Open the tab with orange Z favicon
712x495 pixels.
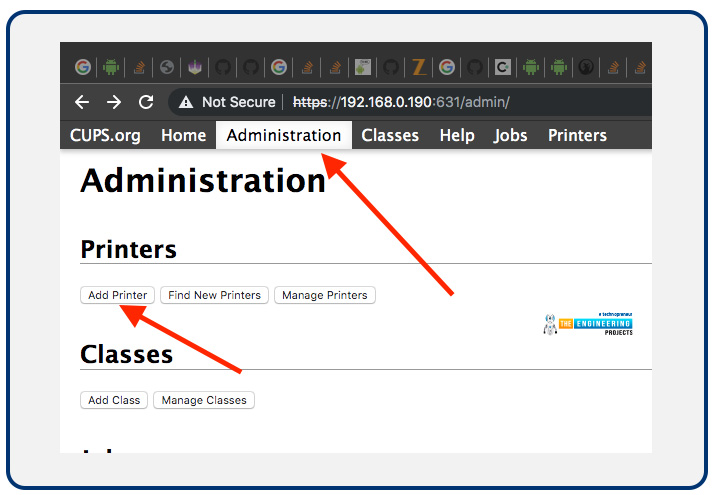(x=419, y=67)
